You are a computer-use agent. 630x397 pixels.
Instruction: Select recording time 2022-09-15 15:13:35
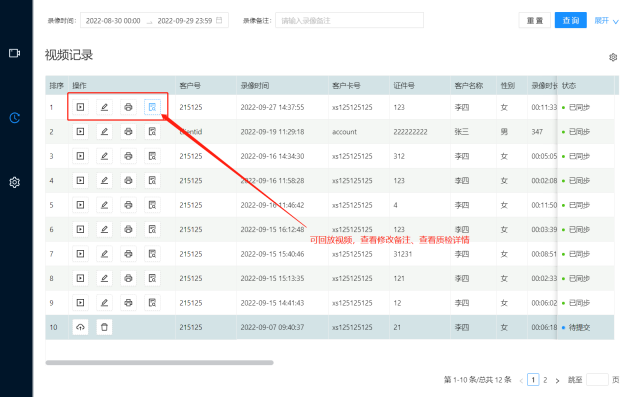click(272, 278)
